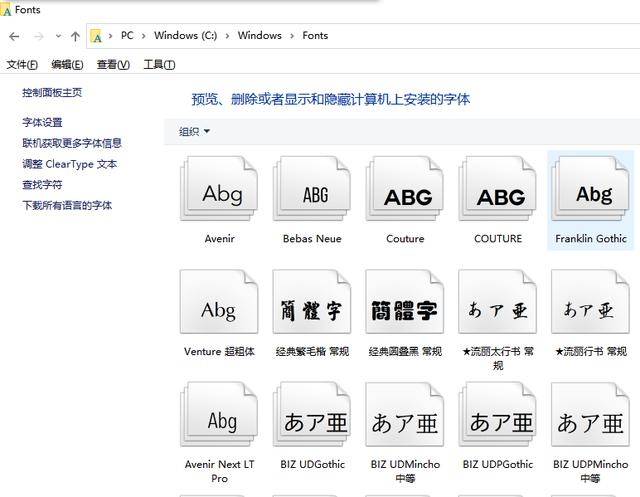
Task: Select the 经典圆叠黑 常规 font icon
Action: [404, 308]
